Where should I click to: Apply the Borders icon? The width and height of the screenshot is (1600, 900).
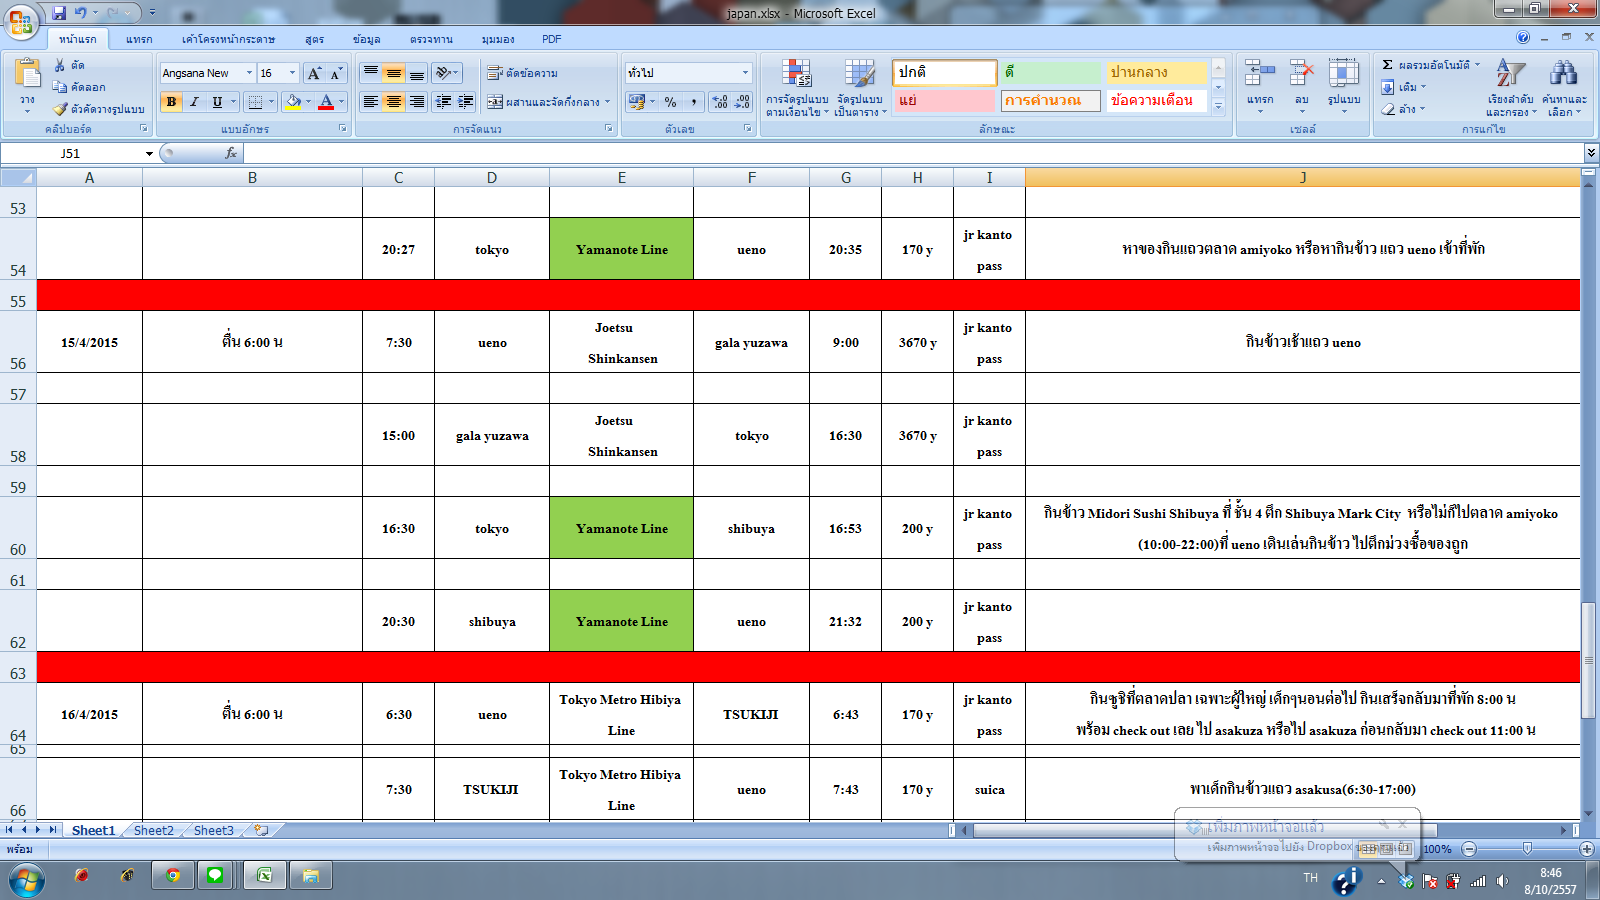tap(255, 102)
